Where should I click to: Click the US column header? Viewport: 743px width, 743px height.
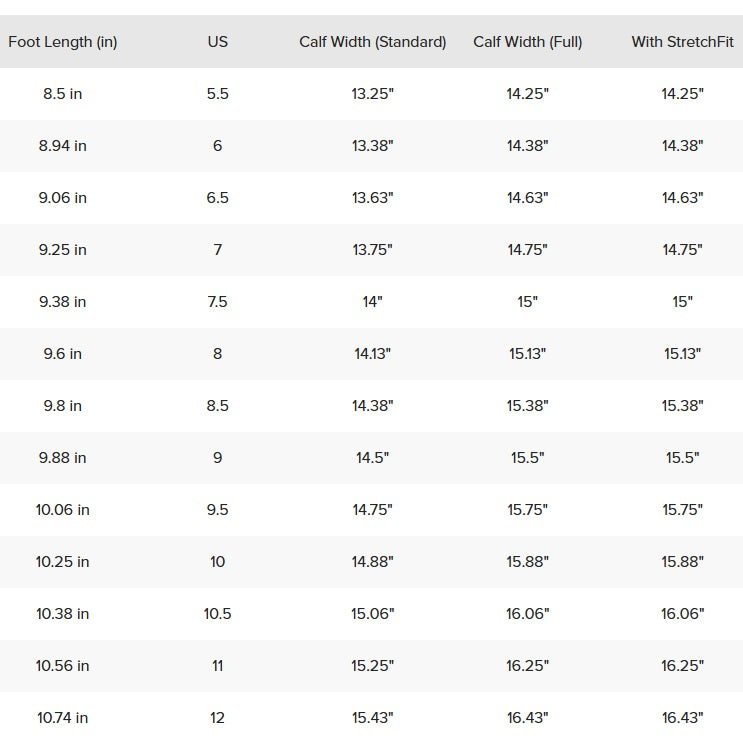click(217, 42)
